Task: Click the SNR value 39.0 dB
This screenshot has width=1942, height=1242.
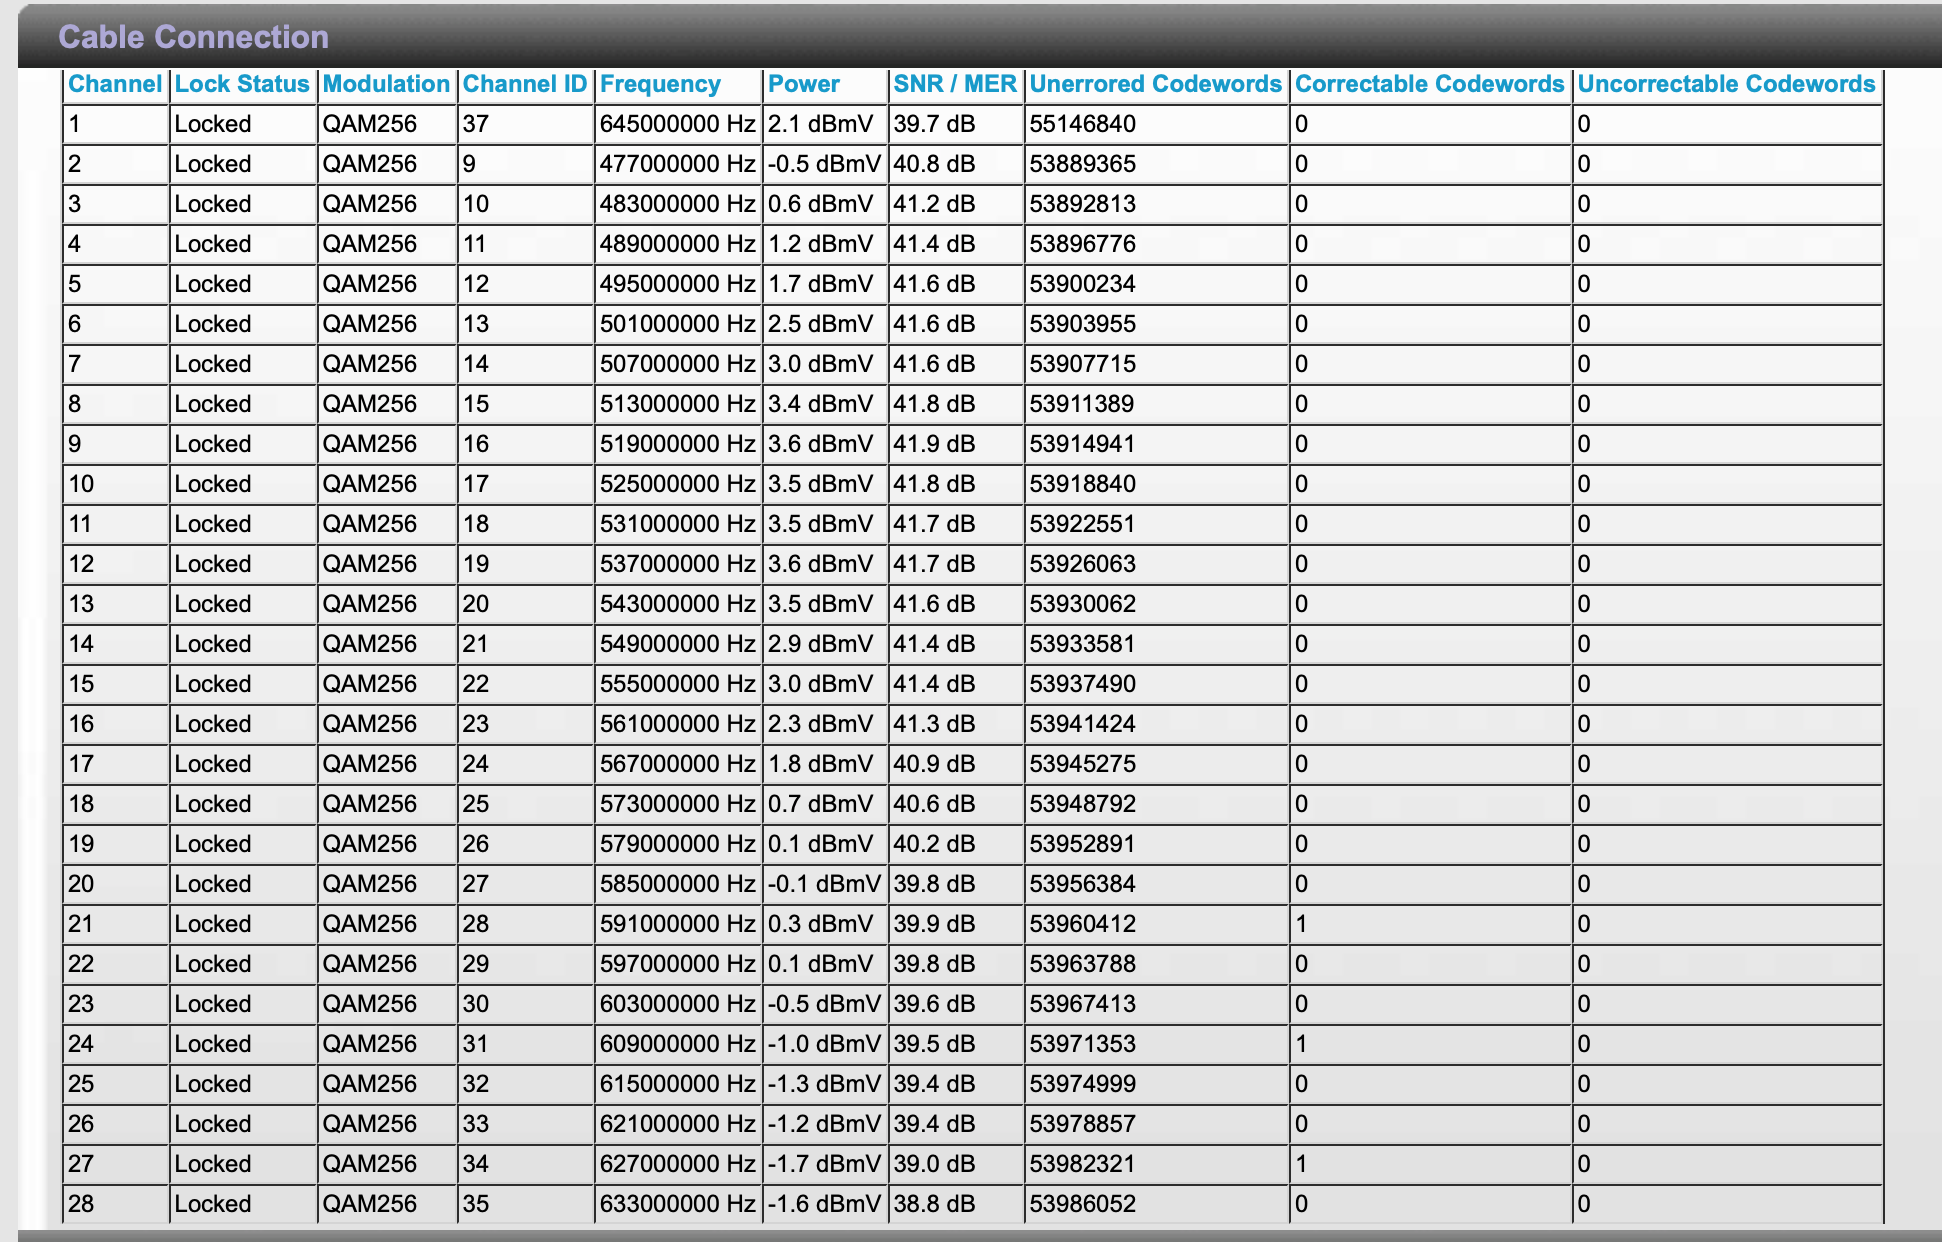Action: pos(934,1164)
